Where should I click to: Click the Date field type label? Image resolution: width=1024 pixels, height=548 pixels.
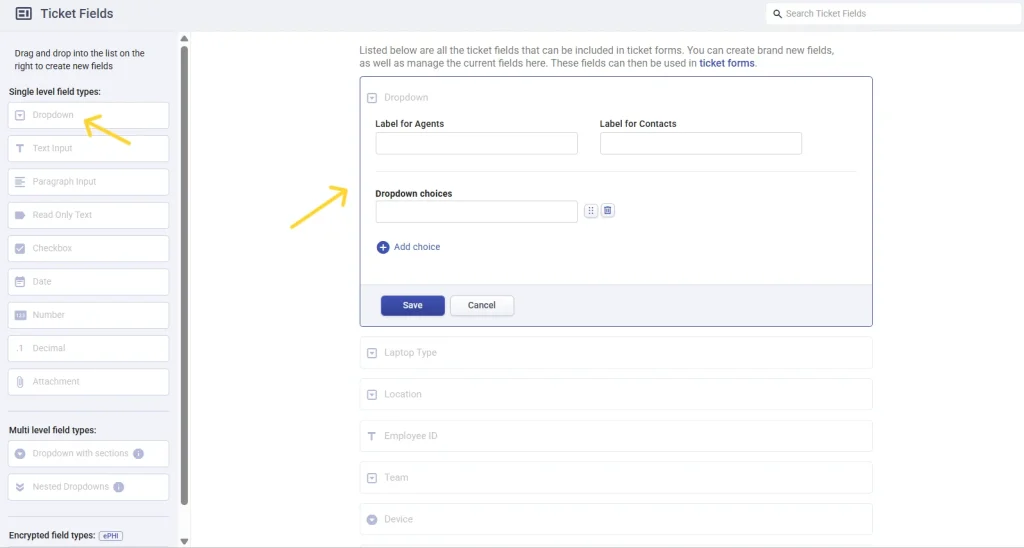pos(42,282)
